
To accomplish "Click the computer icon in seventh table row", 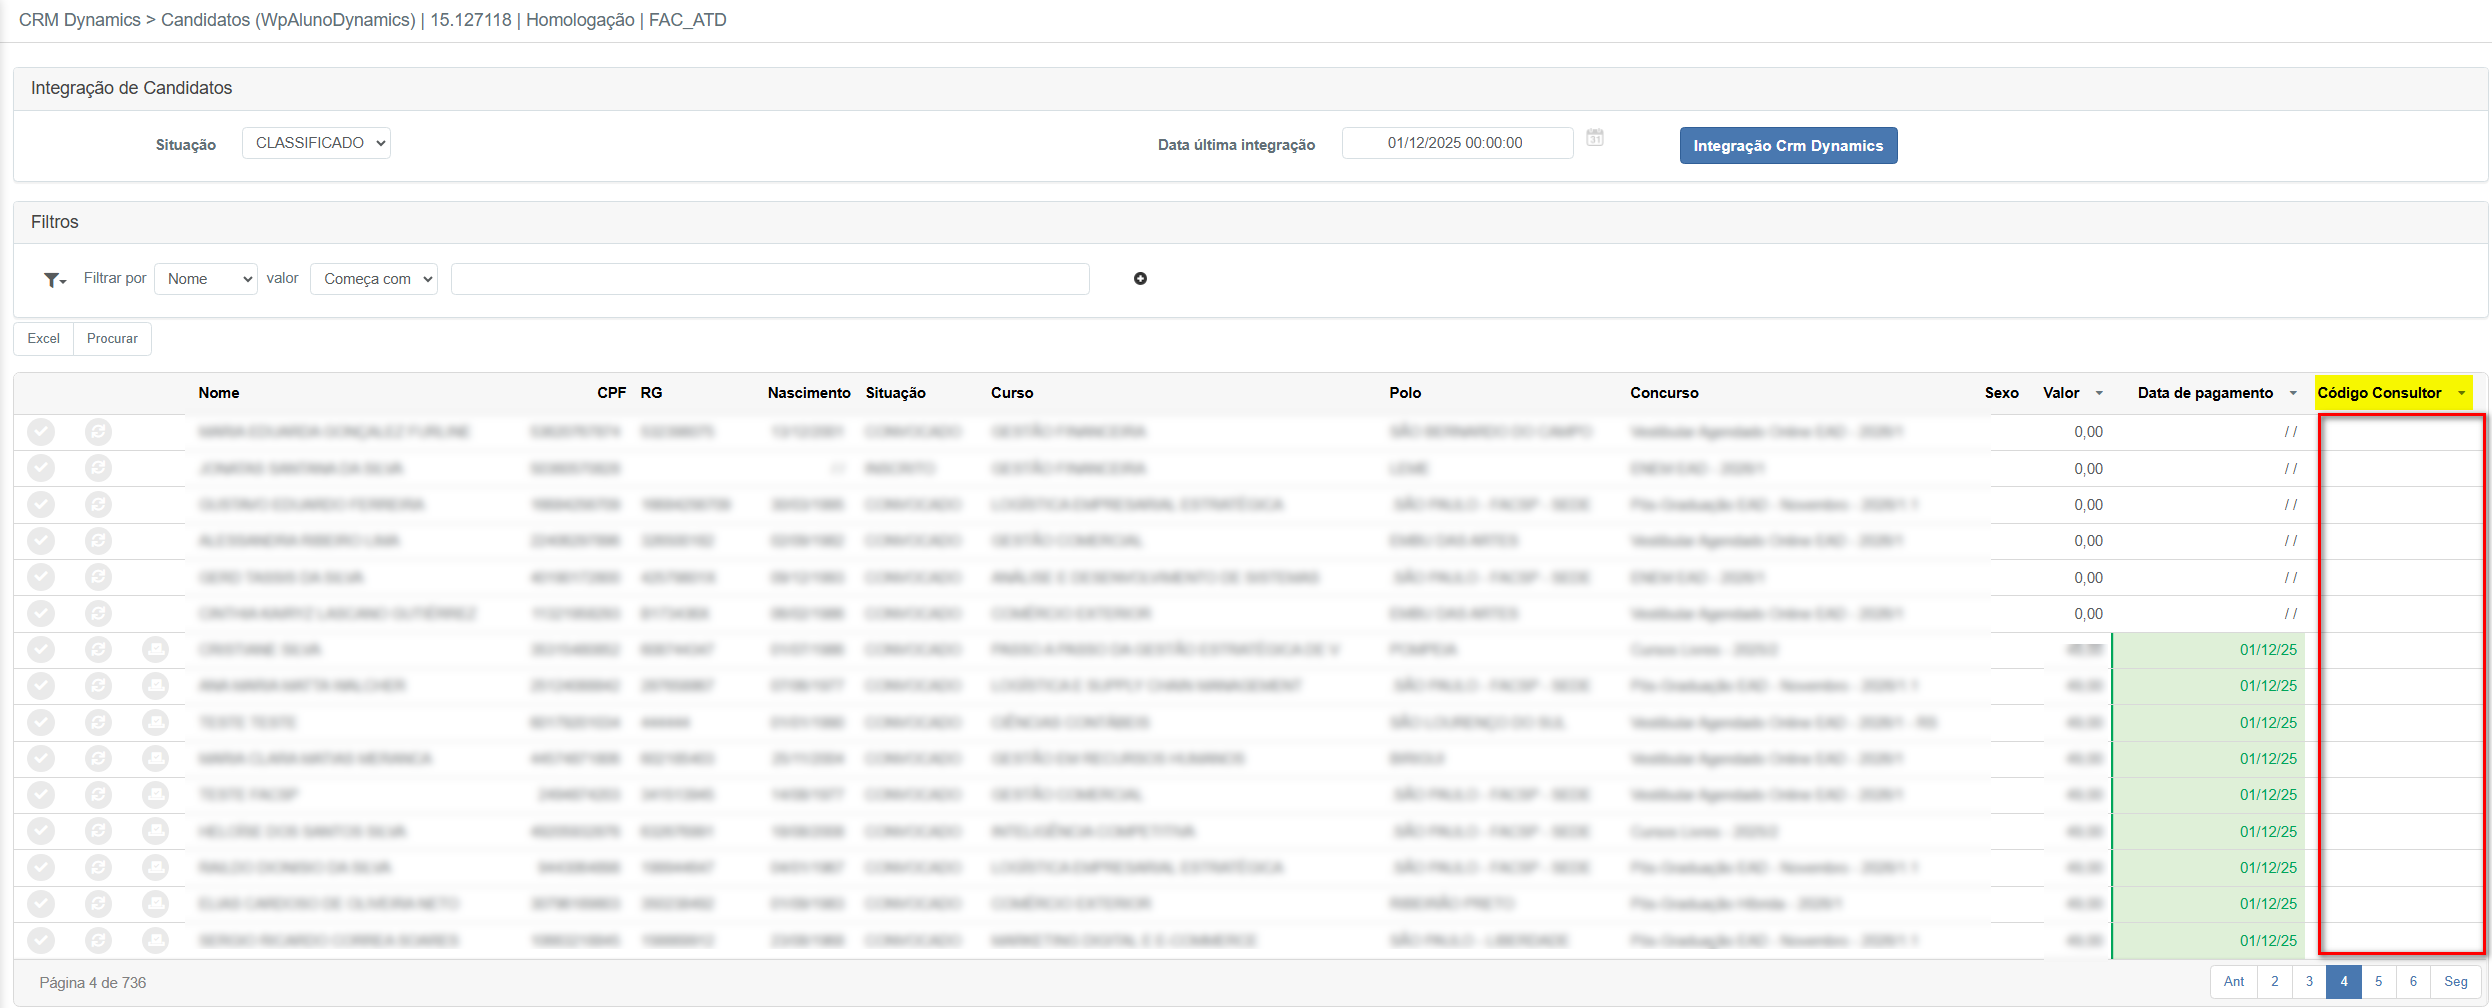I will tap(155, 650).
